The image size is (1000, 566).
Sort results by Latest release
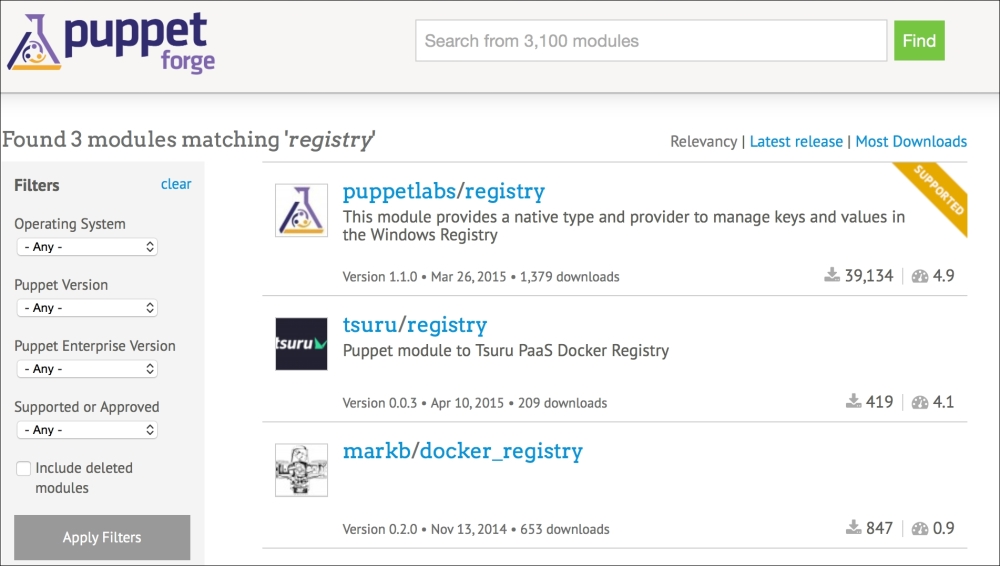[x=796, y=142]
